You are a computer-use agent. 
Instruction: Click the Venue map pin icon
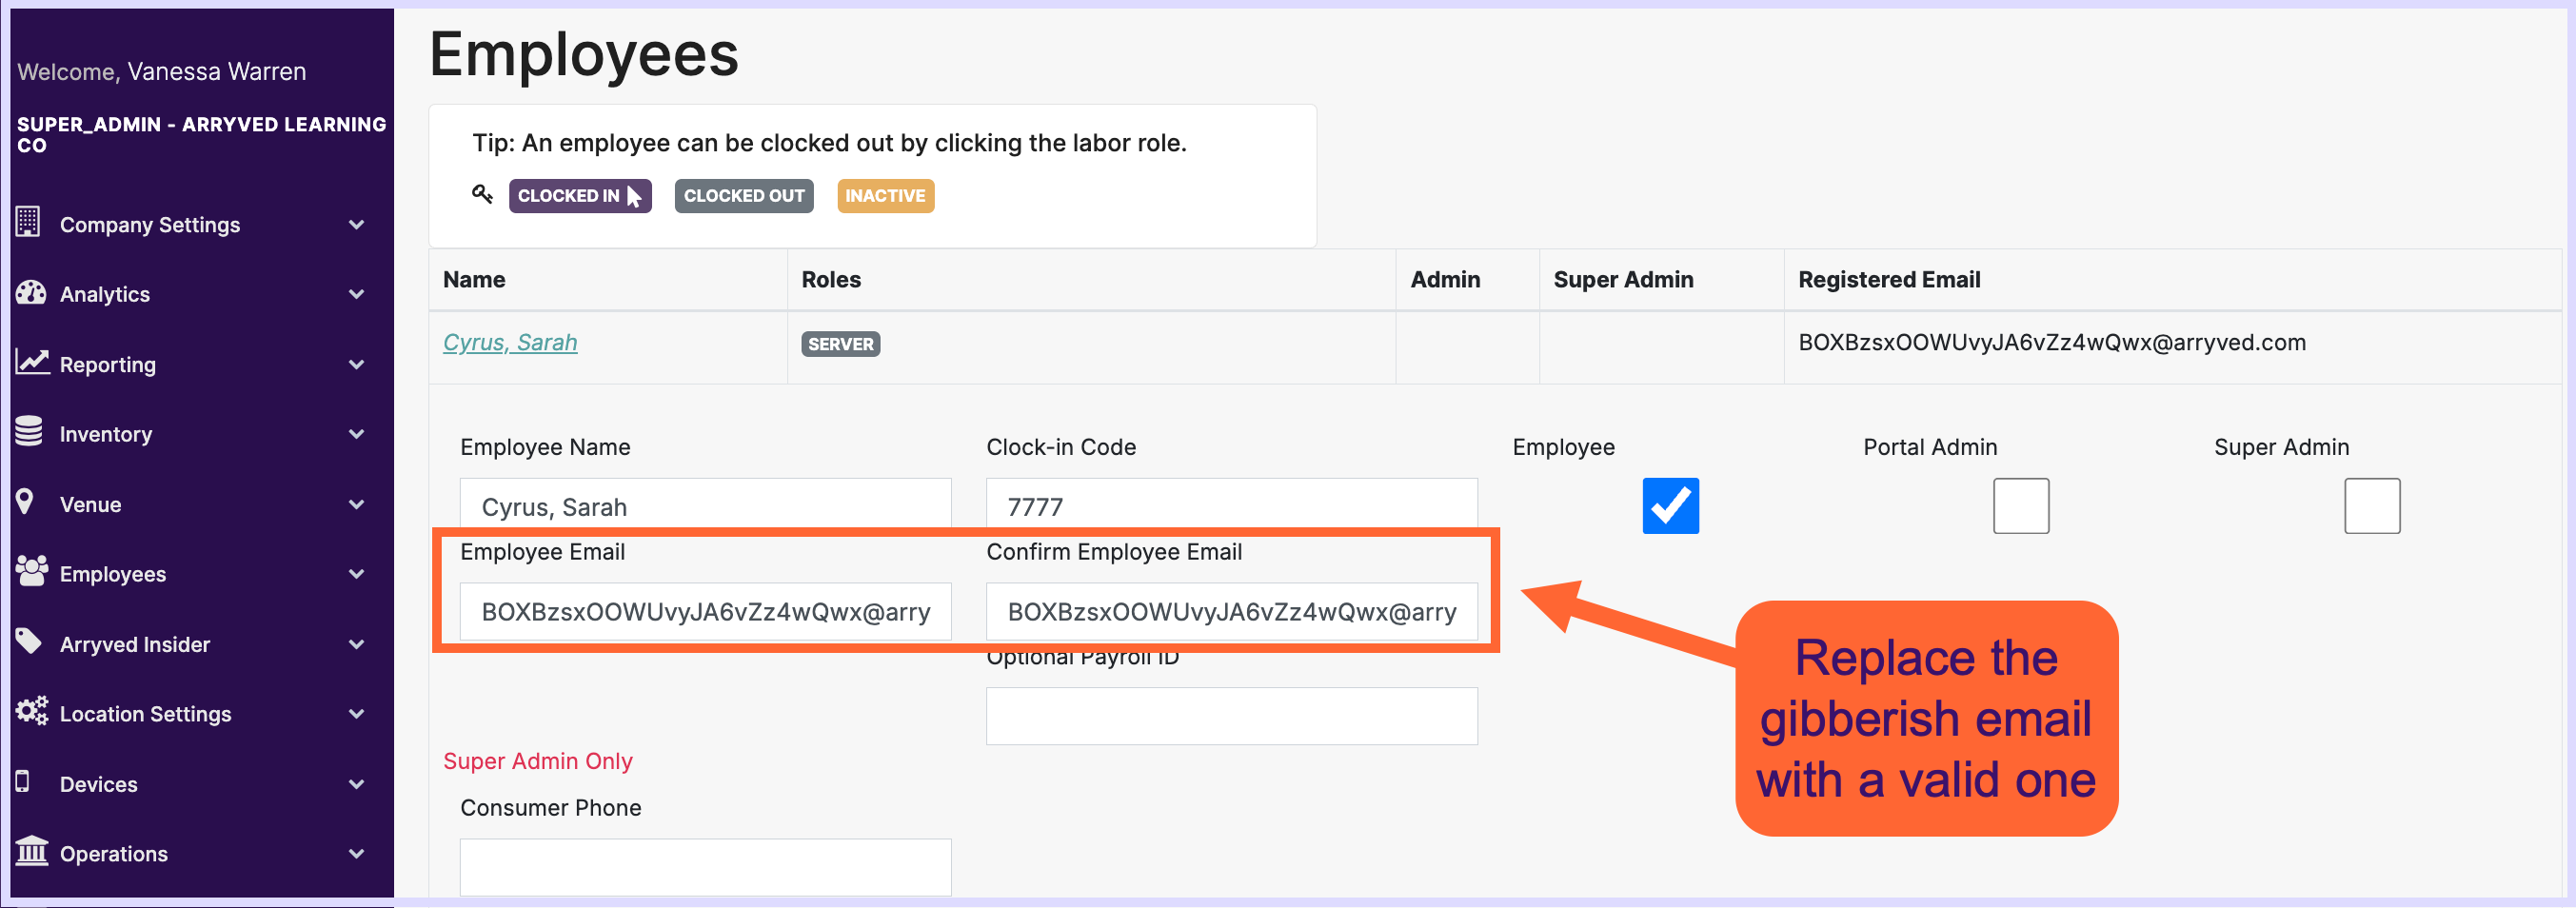(25, 501)
